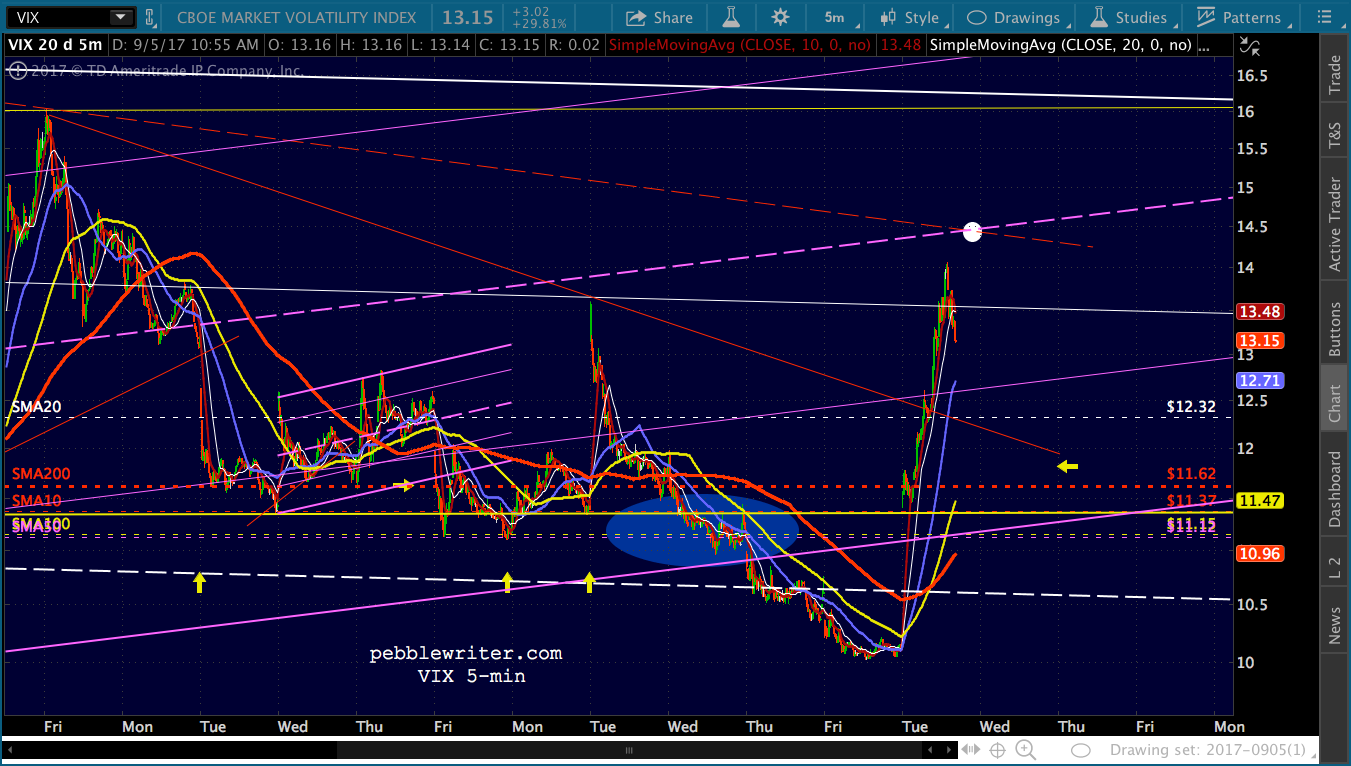Open the VIX symbol dropdown arrow

click(x=121, y=17)
